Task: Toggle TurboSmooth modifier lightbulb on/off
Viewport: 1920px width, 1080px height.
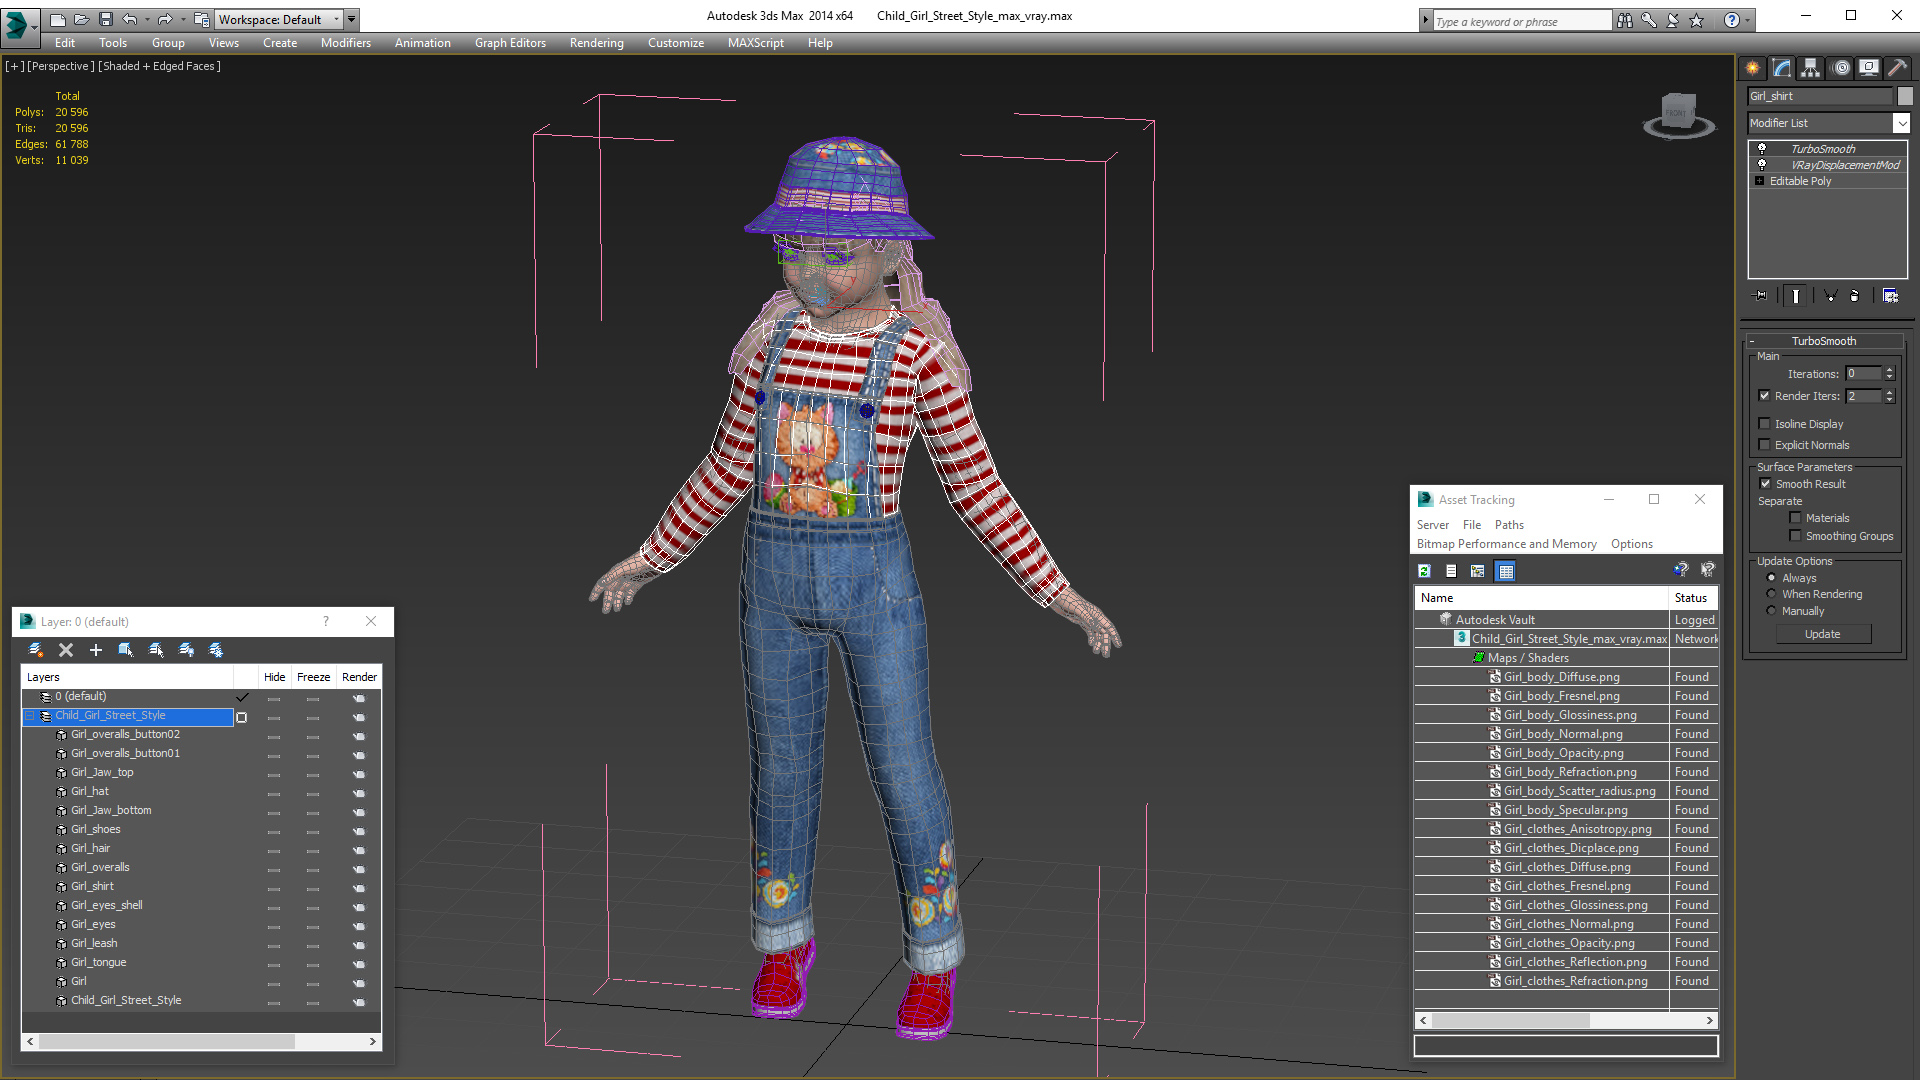Action: click(1762, 148)
